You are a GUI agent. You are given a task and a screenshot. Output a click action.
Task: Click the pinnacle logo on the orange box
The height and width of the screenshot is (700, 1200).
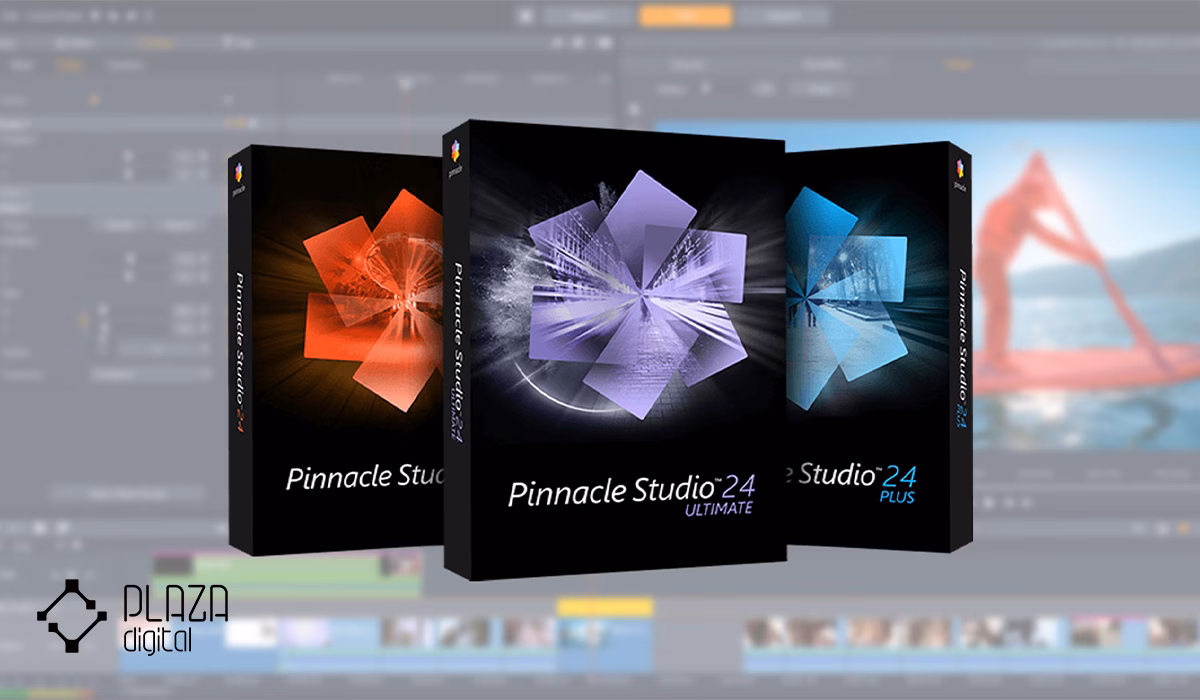[237, 176]
